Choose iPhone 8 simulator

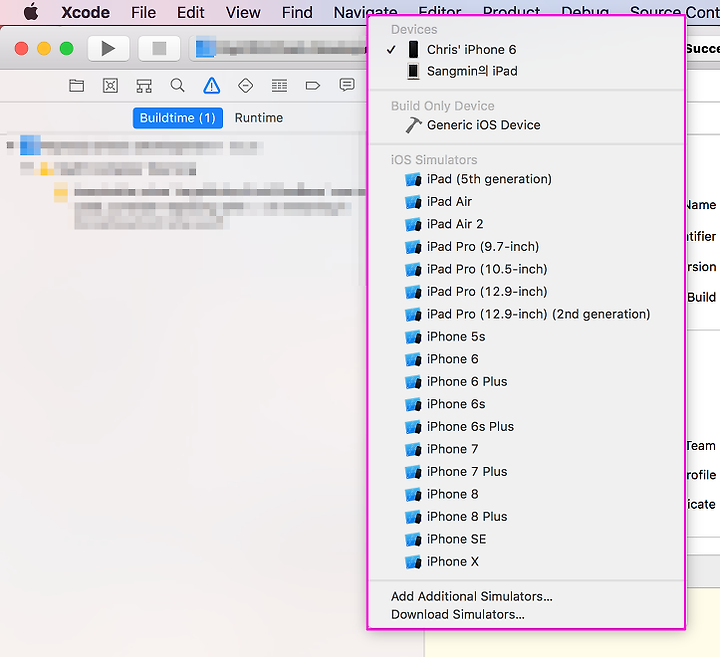point(526,494)
